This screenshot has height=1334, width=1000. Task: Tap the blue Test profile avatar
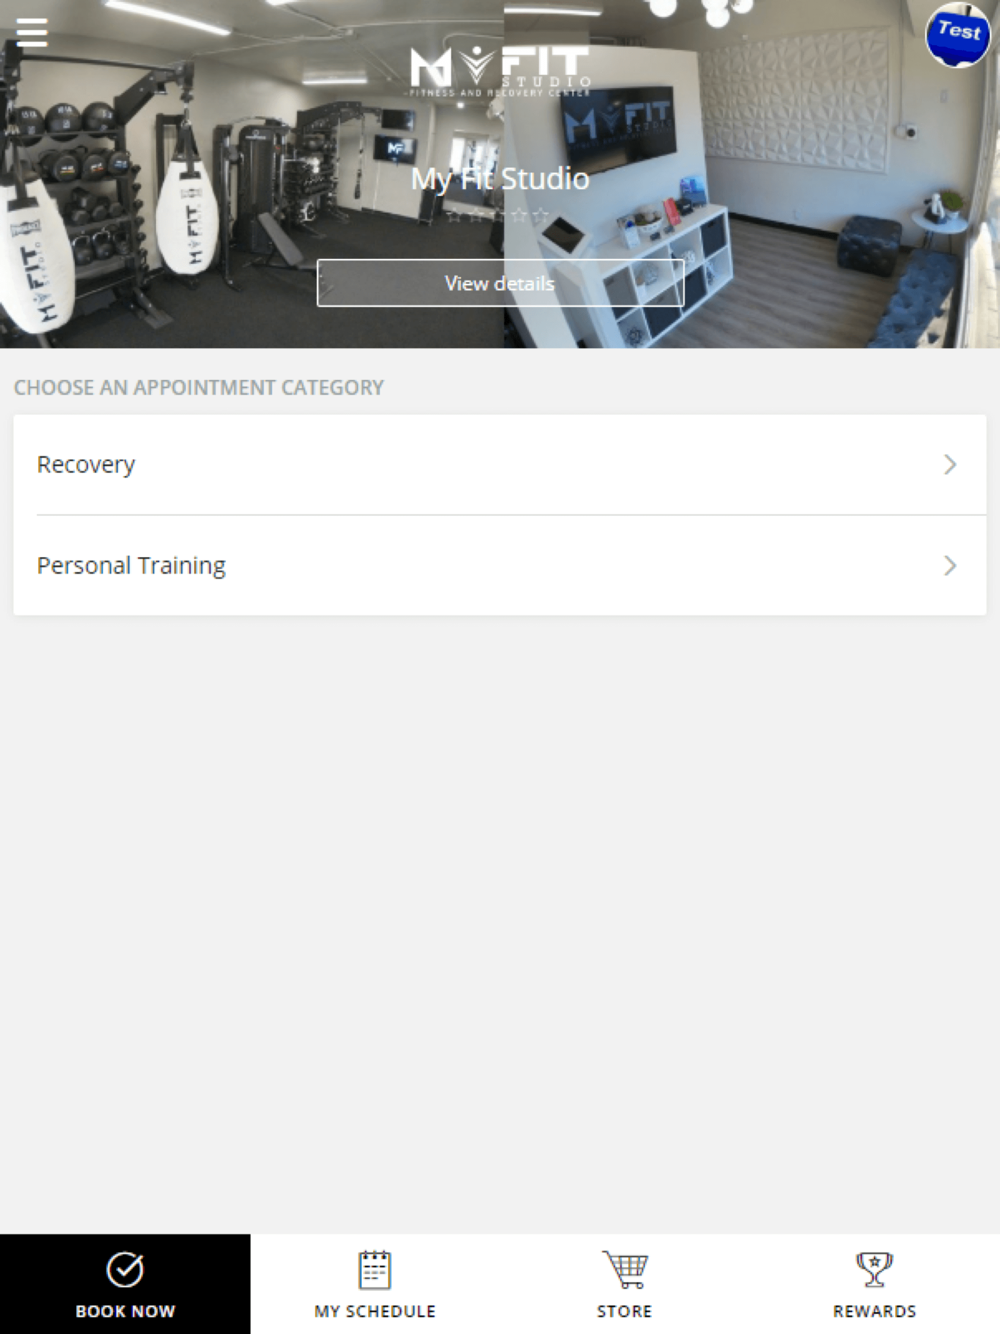pos(958,36)
